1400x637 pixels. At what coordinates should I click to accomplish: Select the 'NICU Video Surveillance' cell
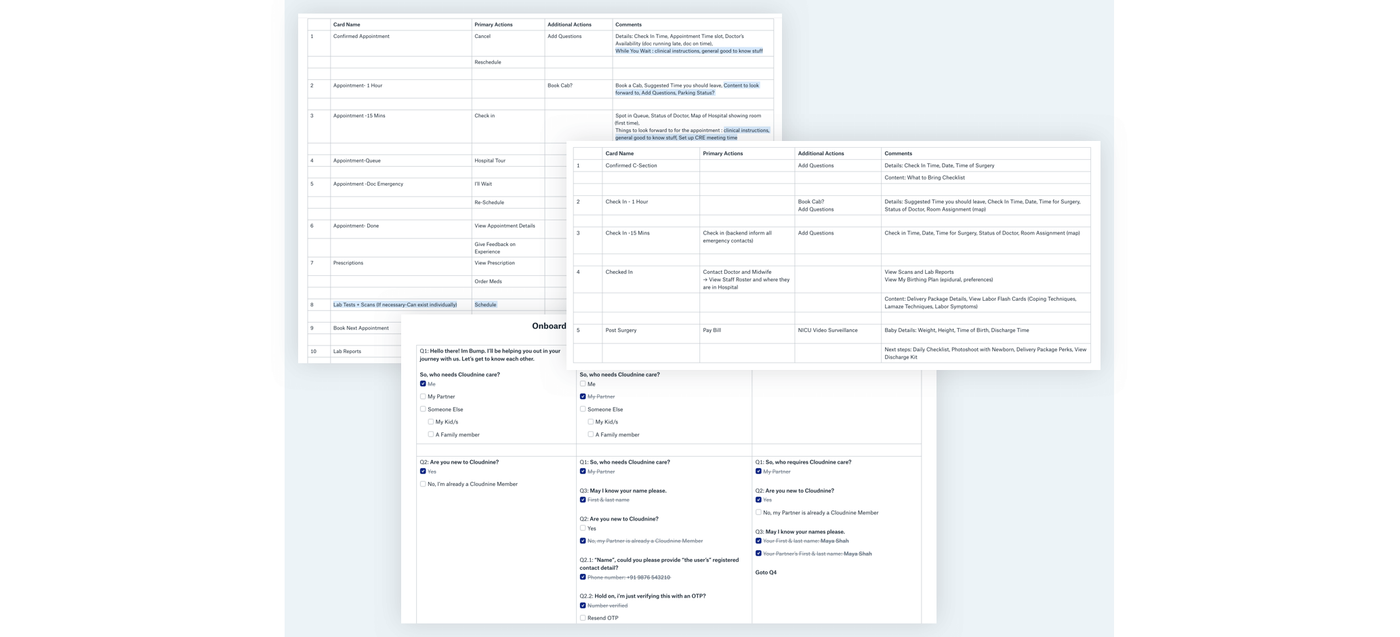(827, 330)
